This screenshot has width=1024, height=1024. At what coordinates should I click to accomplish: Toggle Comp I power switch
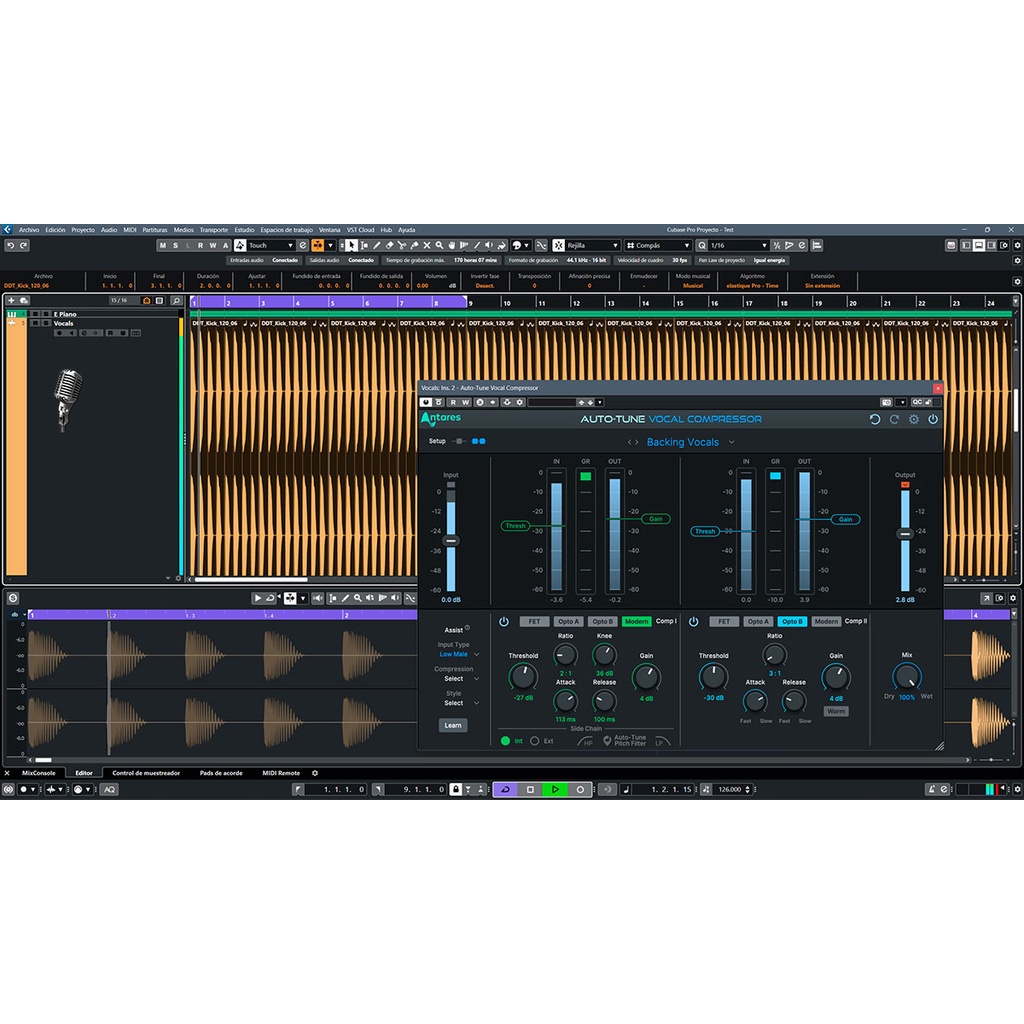pos(504,621)
